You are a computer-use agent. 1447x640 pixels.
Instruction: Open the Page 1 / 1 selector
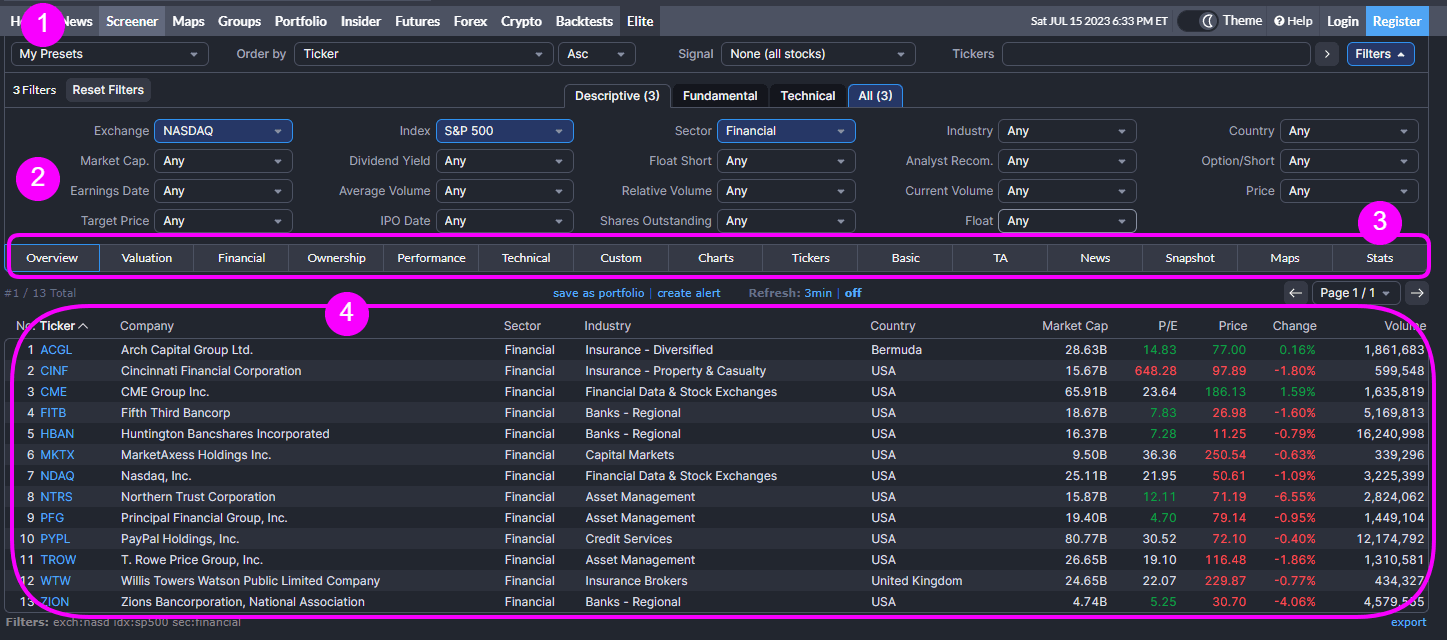point(1356,293)
